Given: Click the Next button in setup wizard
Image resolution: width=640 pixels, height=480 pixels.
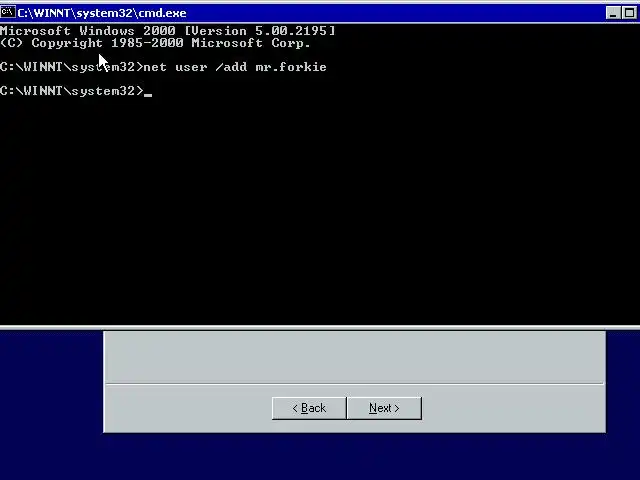Looking at the screenshot, I should [x=384, y=408].
